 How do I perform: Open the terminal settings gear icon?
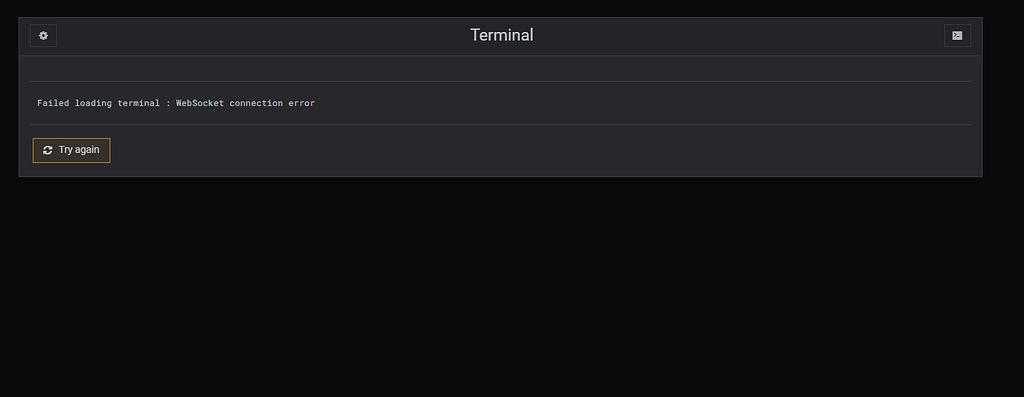tap(43, 36)
